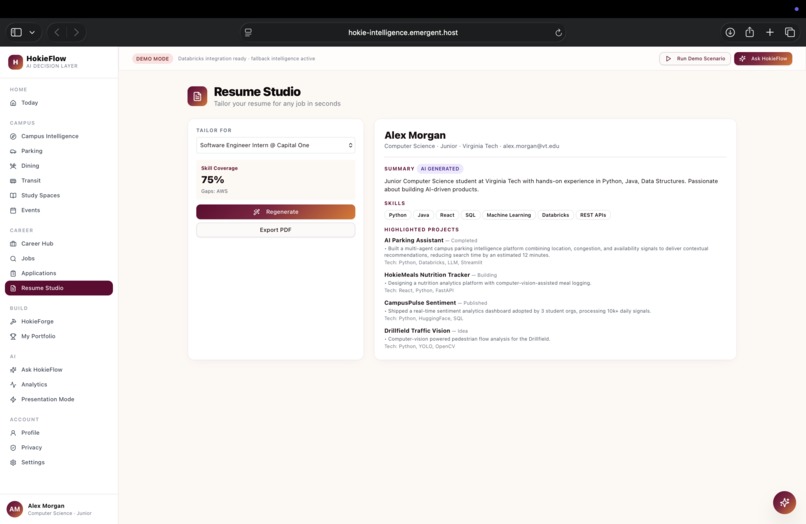The height and width of the screenshot is (524, 806).
Task: Click the Machine Learning skill chip
Action: point(509,215)
